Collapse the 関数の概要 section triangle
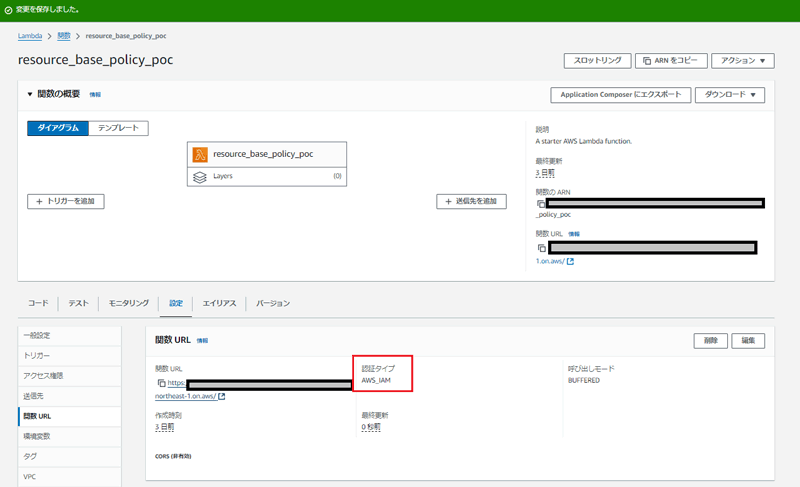The image size is (800, 487). [x=30, y=94]
